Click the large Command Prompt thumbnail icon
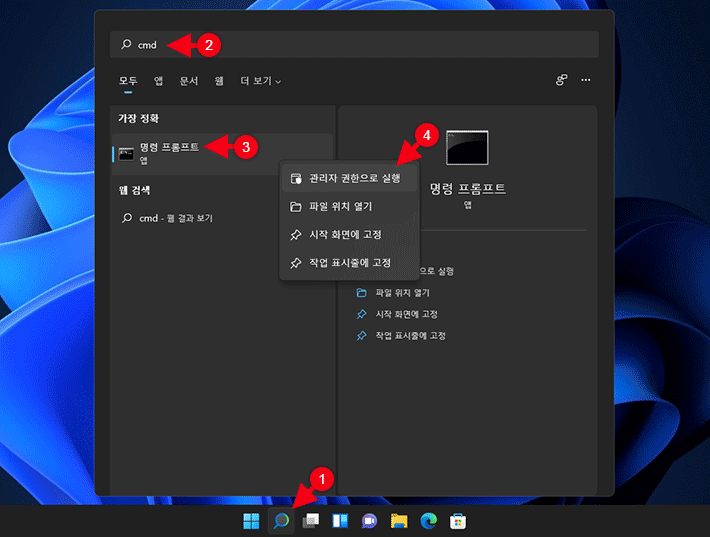 (467, 148)
